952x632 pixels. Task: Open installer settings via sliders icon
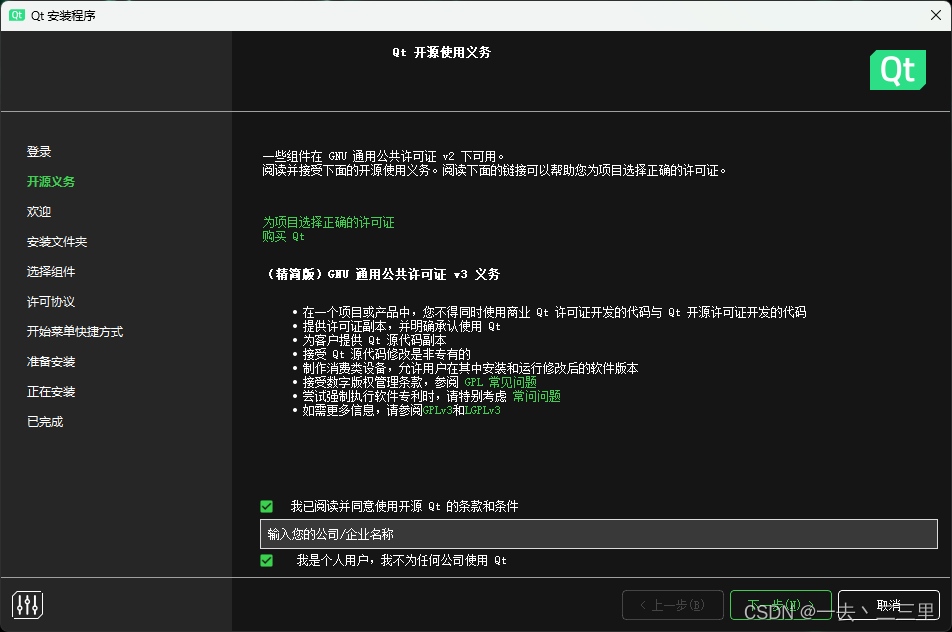click(27, 605)
